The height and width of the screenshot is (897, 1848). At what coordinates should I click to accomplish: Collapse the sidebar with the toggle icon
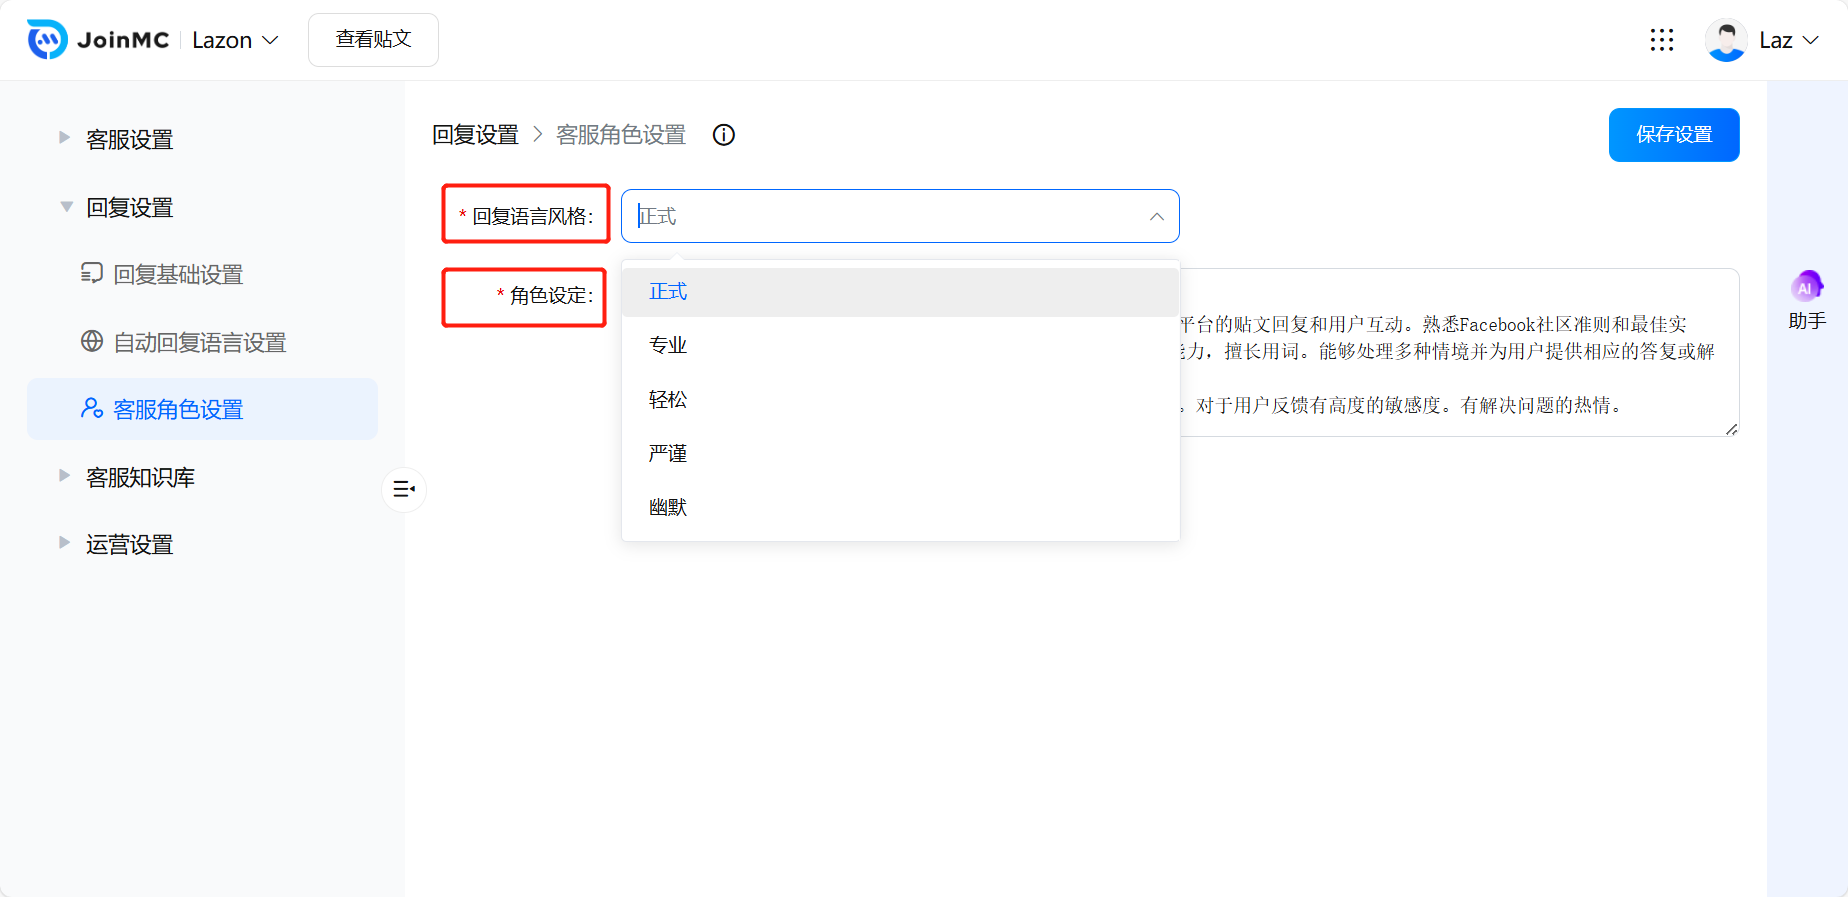tap(404, 489)
